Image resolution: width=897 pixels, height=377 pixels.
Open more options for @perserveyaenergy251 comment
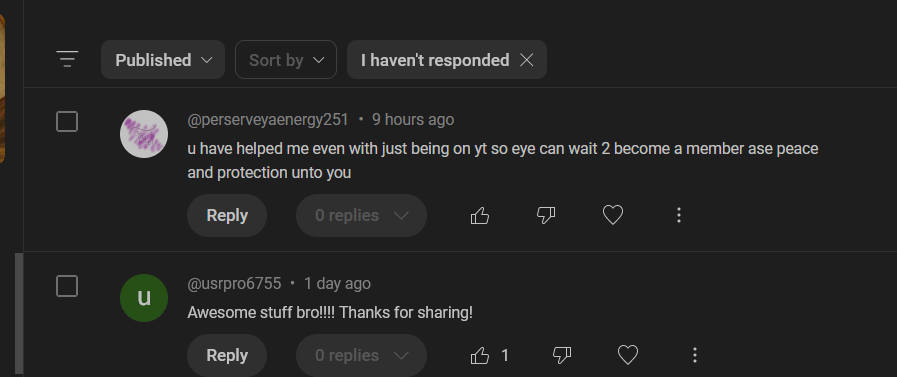click(679, 216)
